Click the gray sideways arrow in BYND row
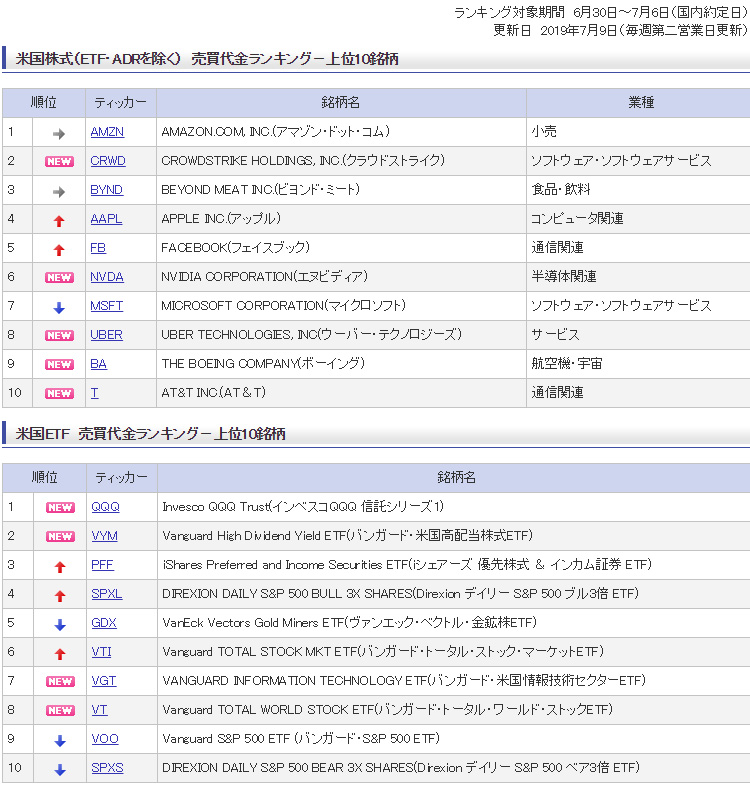 click(x=59, y=192)
